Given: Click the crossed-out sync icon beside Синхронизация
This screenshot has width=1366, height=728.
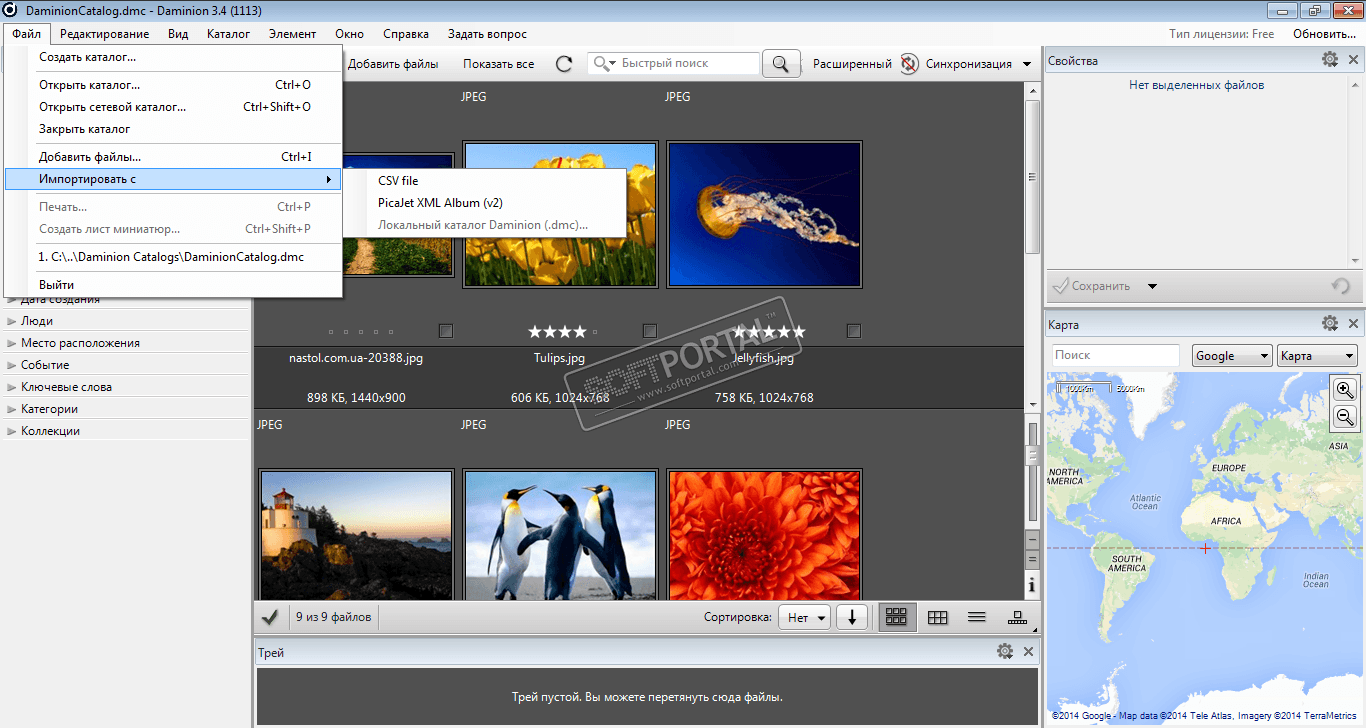Looking at the screenshot, I should pos(908,64).
